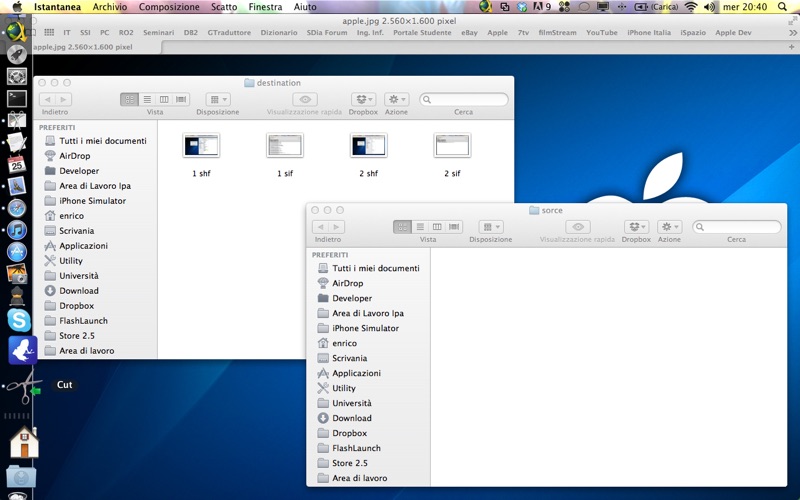Open Dropbox dropdown in destination window
The width and height of the screenshot is (800, 500).
tap(364, 99)
